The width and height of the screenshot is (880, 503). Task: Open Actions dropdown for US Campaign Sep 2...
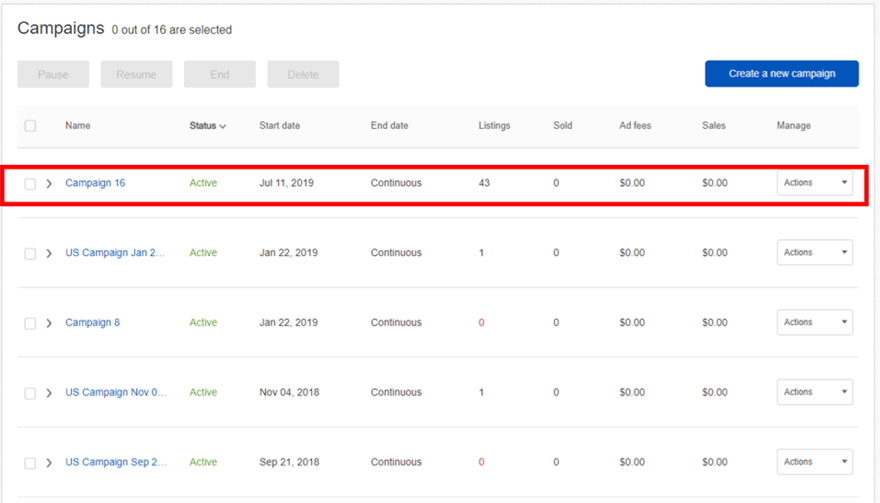(815, 461)
